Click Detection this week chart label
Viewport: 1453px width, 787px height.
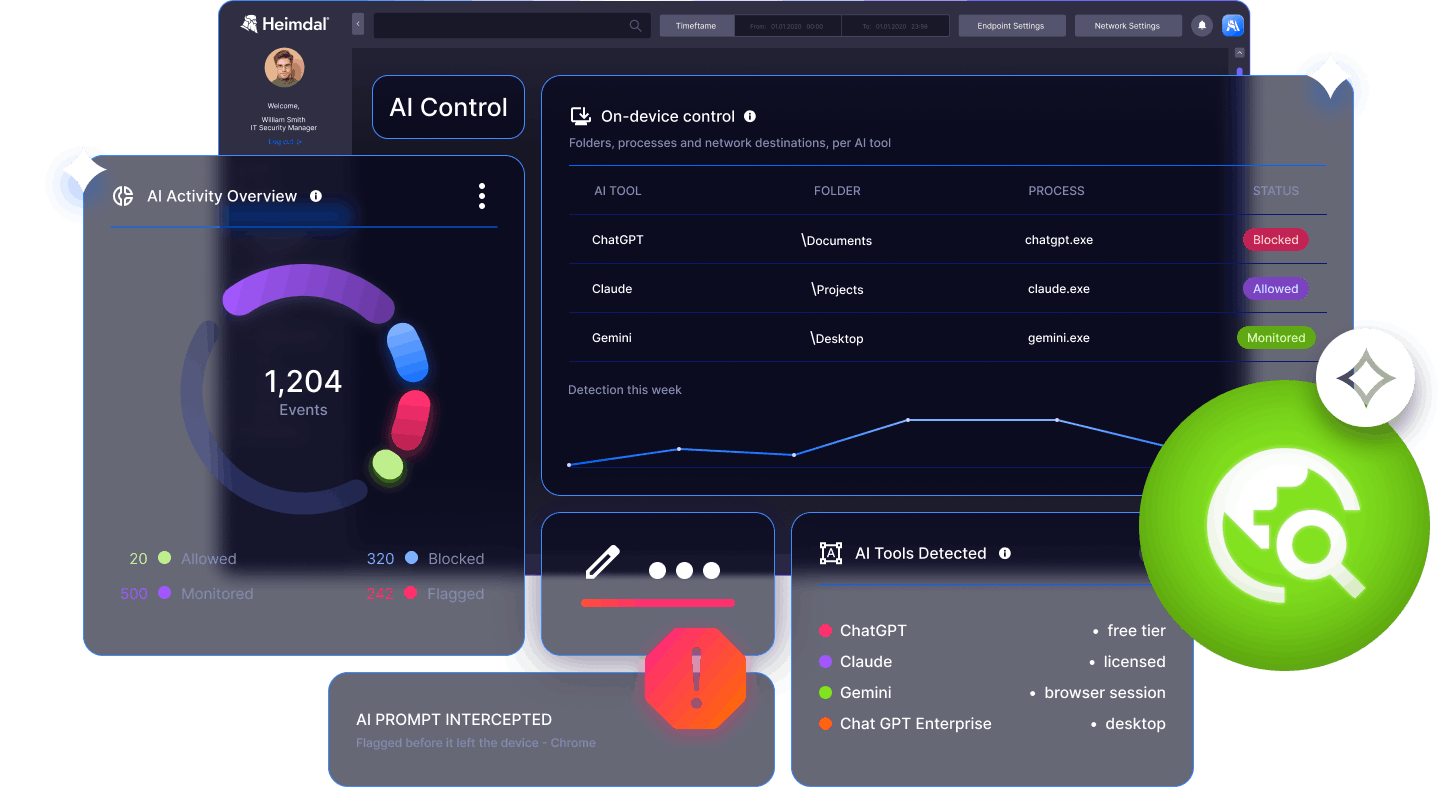coord(625,390)
